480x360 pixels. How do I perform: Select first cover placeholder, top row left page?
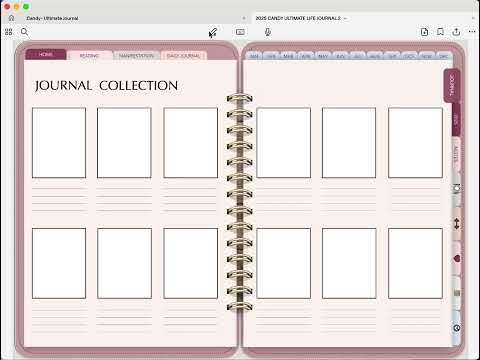[x=59, y=143]
